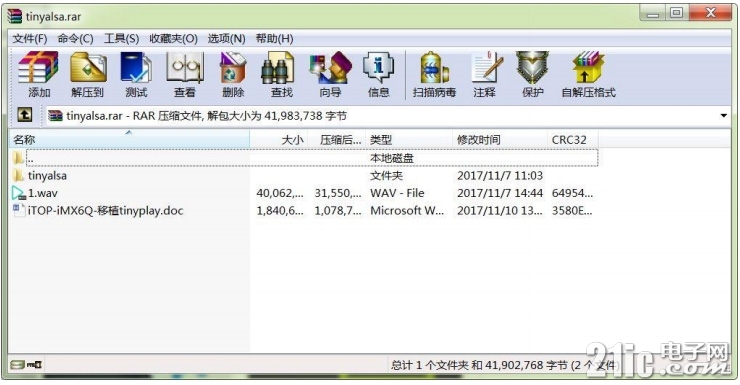Select iTOP-iMX6Q-移植tinyplay.doc file name
Image resolution: width=740 pixels, height=385 pixels.
pyautogui.click(x=105, y=210)
